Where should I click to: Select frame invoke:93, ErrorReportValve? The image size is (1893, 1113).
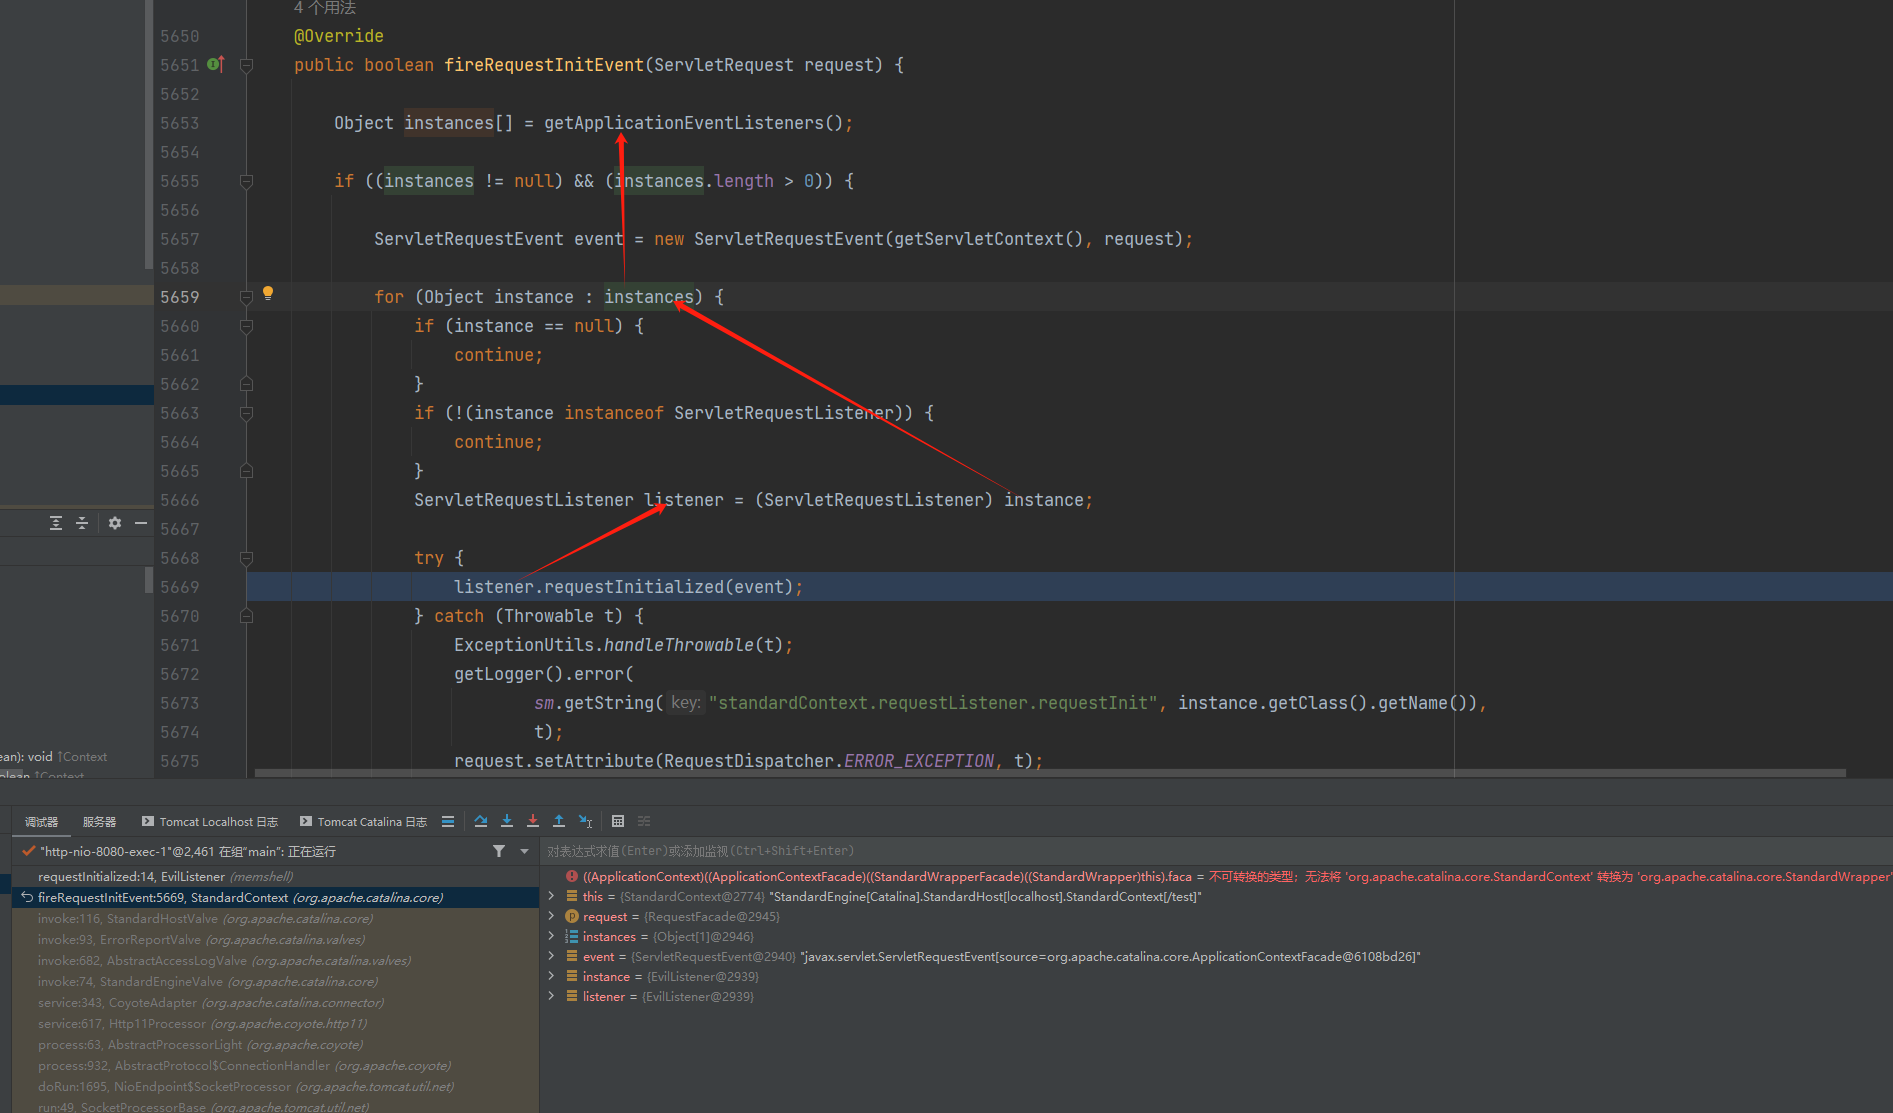[275, 939]
